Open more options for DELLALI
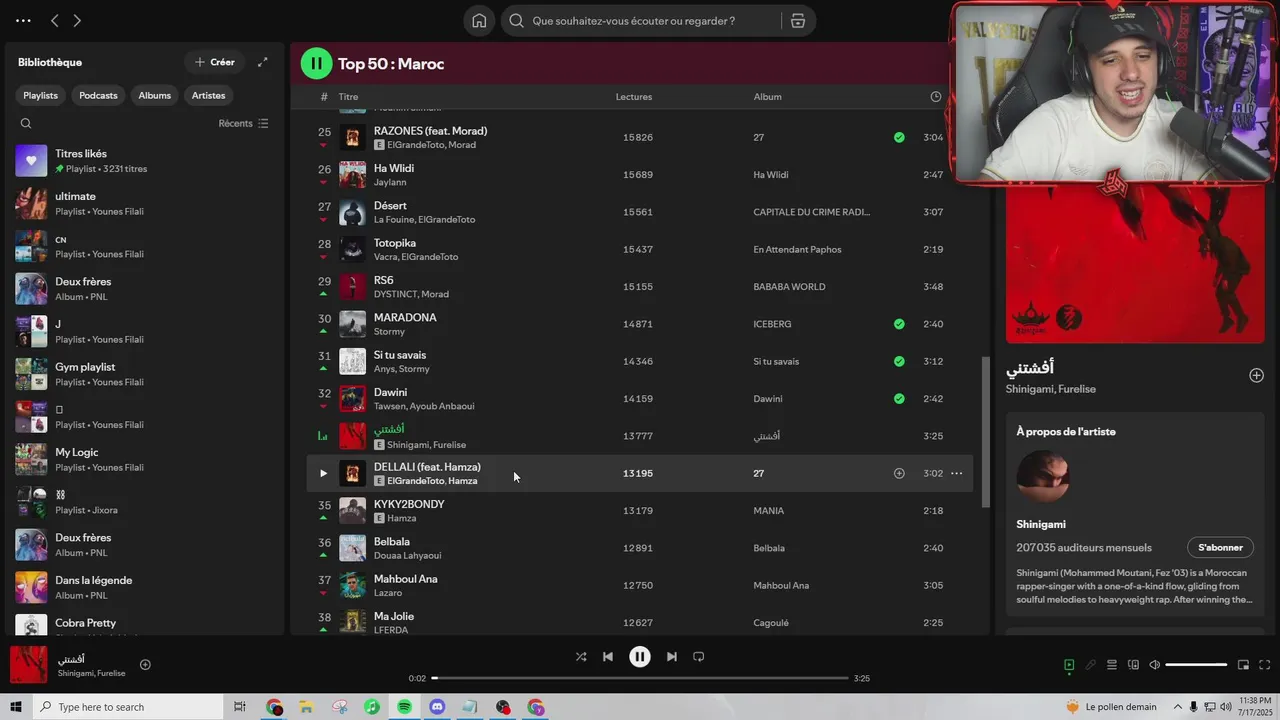The width and height of the screenshot is (1280, 720). tap(956, 473)
